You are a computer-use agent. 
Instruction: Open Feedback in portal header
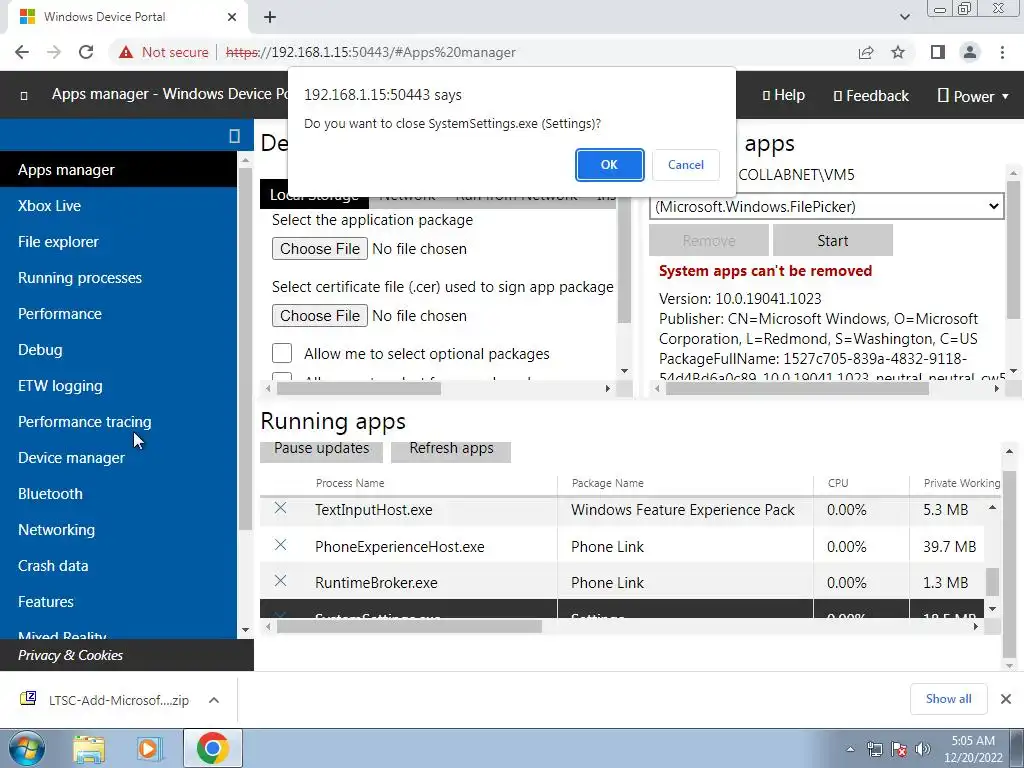(871, 96)
